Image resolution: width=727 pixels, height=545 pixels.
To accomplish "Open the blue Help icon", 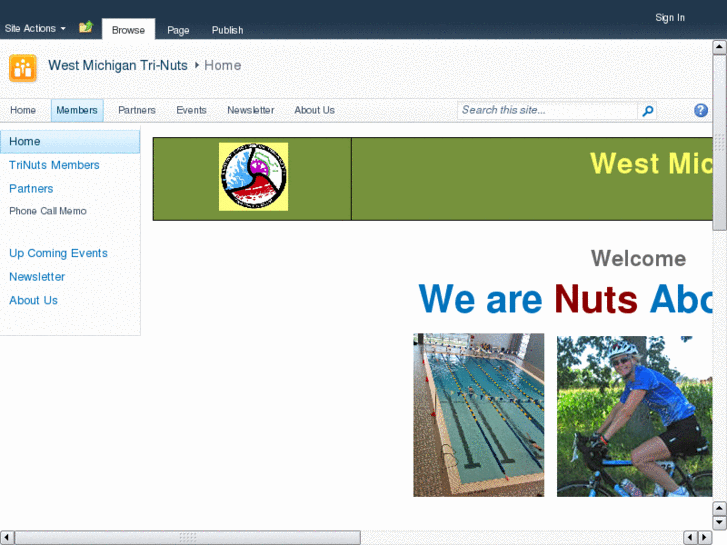I will tap(701, 110).
